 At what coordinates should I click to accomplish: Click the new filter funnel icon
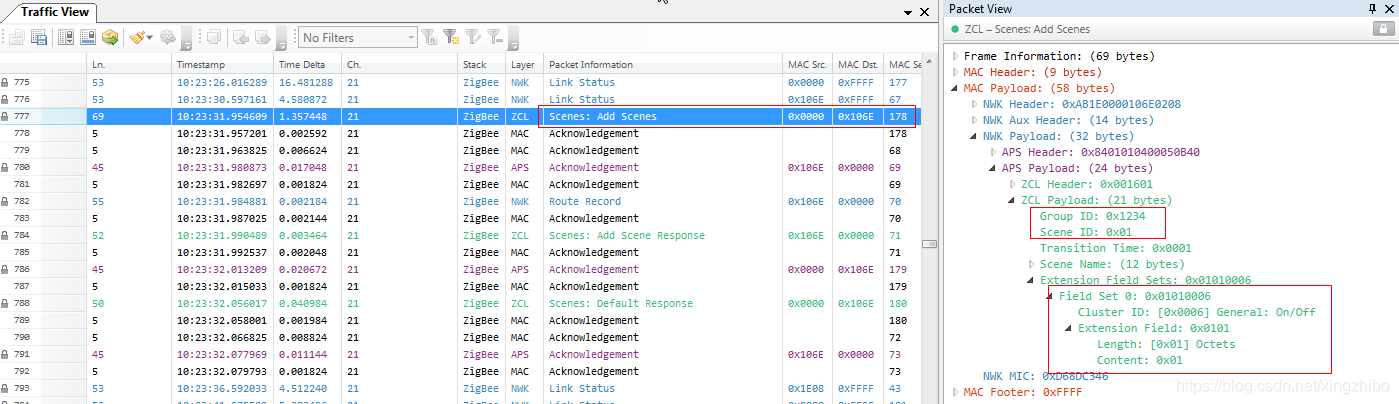click(429, 38)
